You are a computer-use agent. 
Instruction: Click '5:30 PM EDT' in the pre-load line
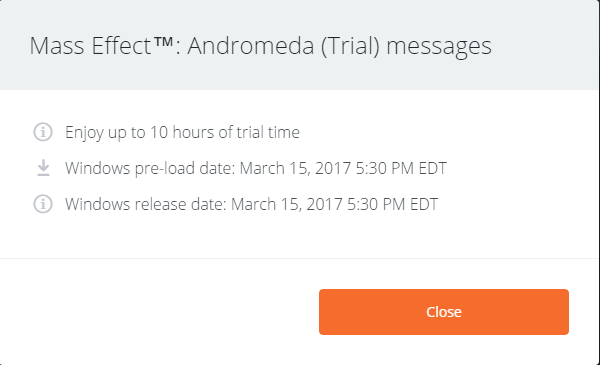tap(401, 168)
